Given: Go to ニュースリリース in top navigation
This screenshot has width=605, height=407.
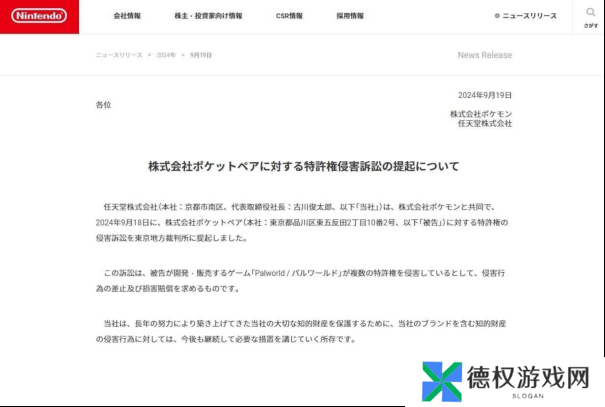Looking at the screenshot, I should click(x=526, y=16).
